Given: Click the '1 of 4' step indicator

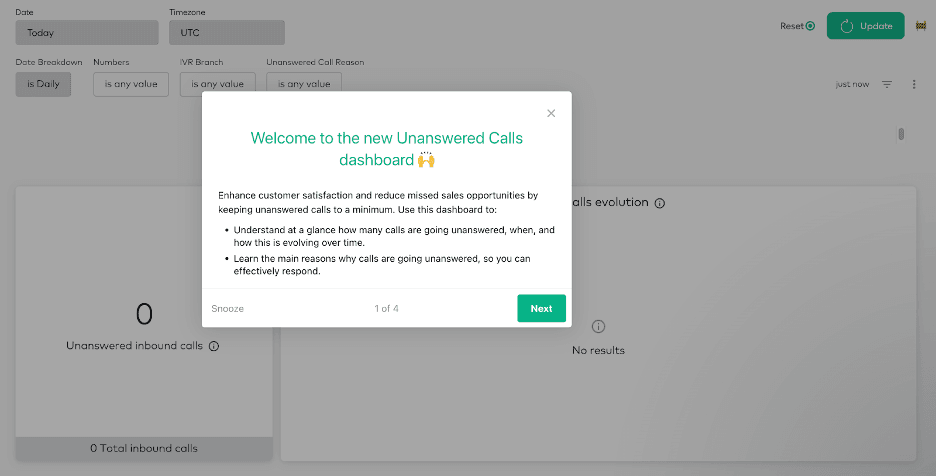Looking at the screenshot, I should tap(386, 309).
